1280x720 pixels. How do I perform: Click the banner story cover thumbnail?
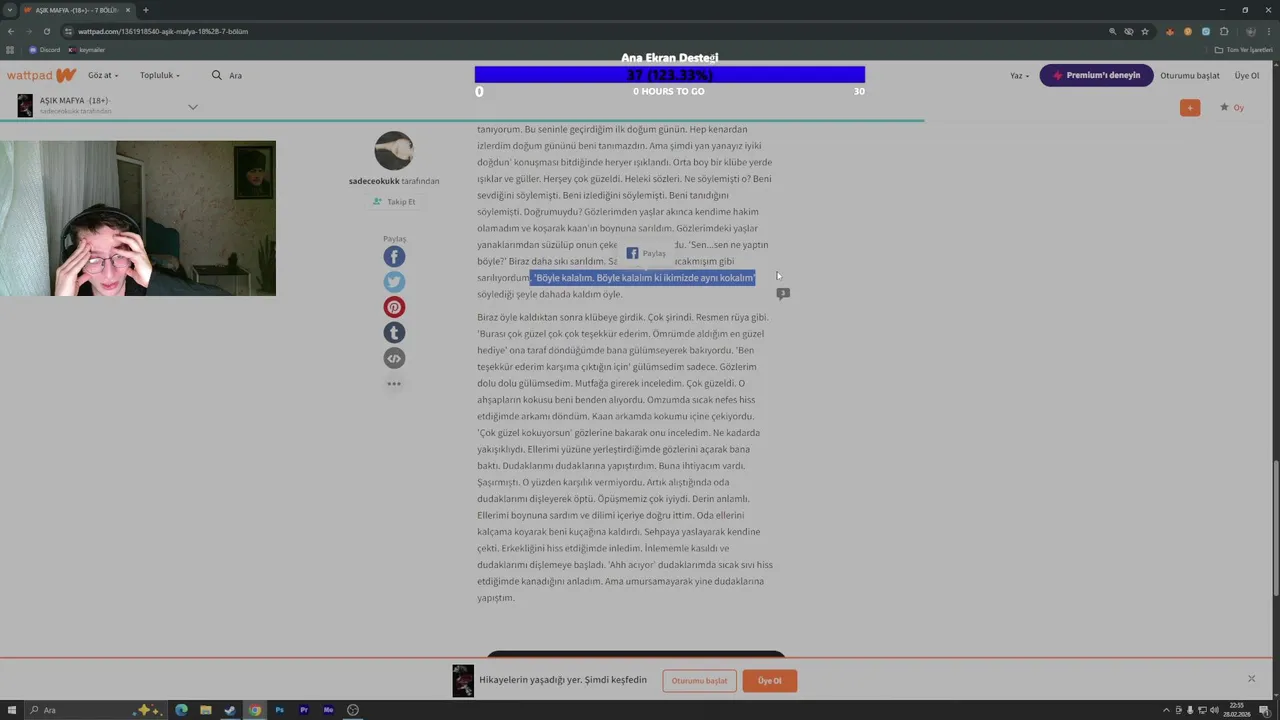pyautogui.click(x=463, y=681)
